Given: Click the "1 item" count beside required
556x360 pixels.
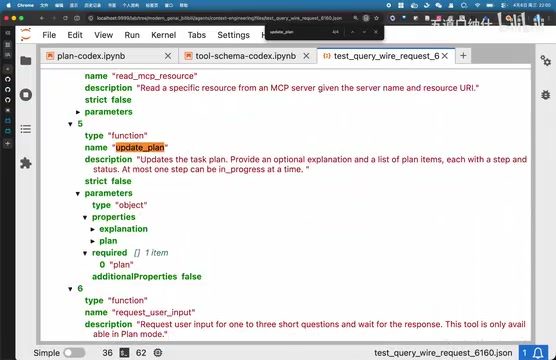Looking at the screenshot, I should 156,253.
